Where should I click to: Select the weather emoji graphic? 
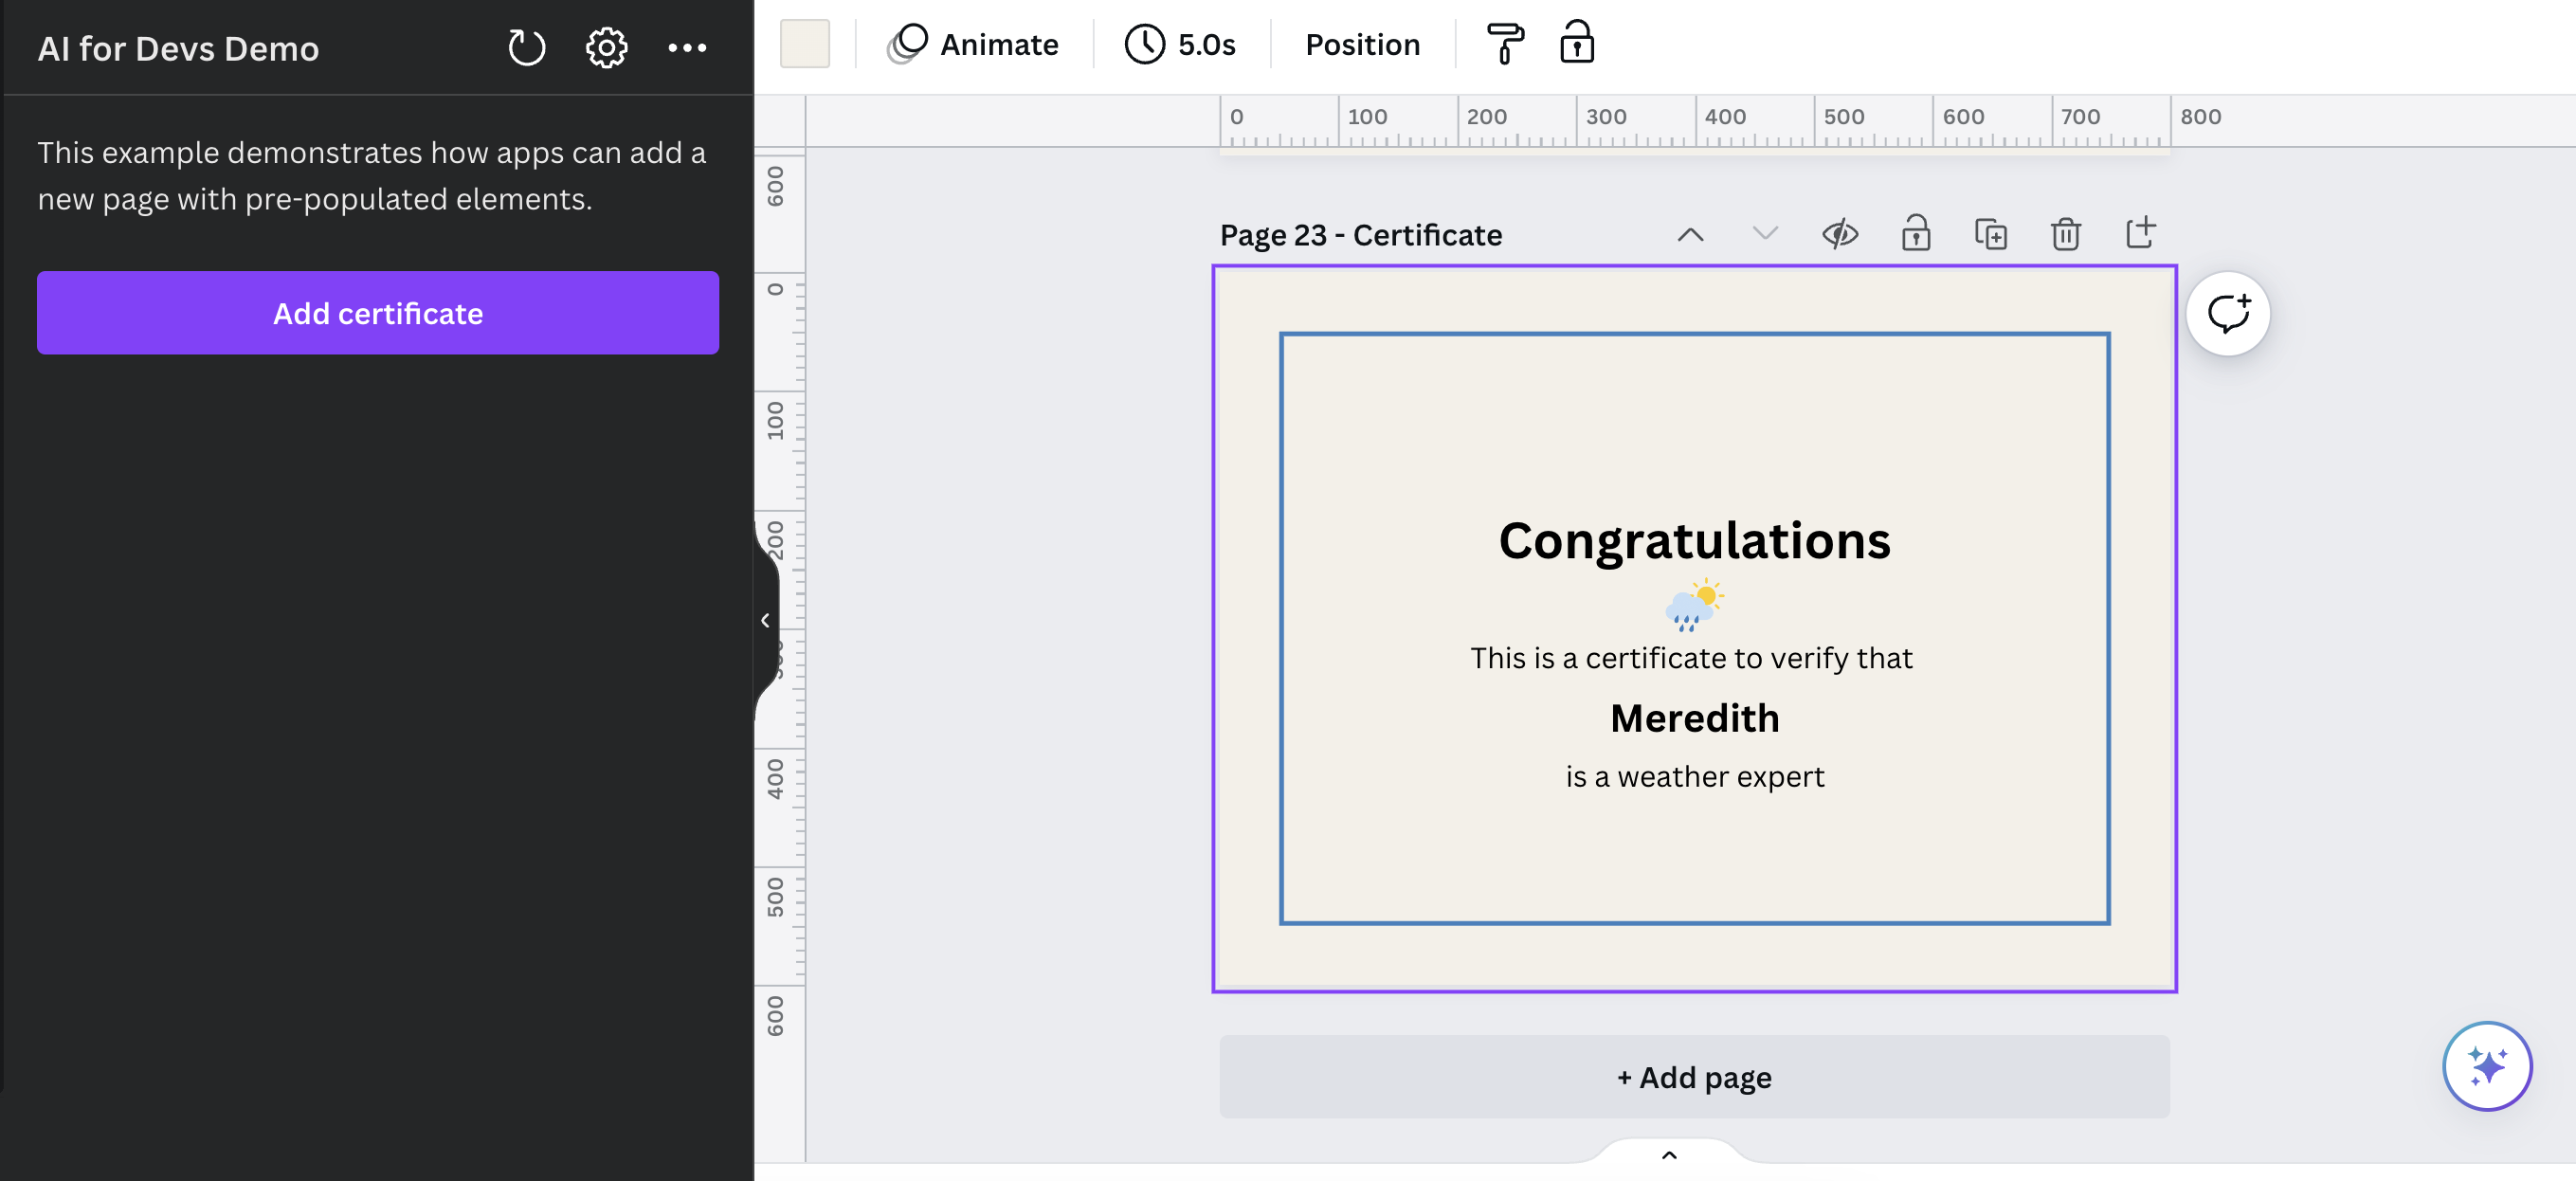(1694, 606)
